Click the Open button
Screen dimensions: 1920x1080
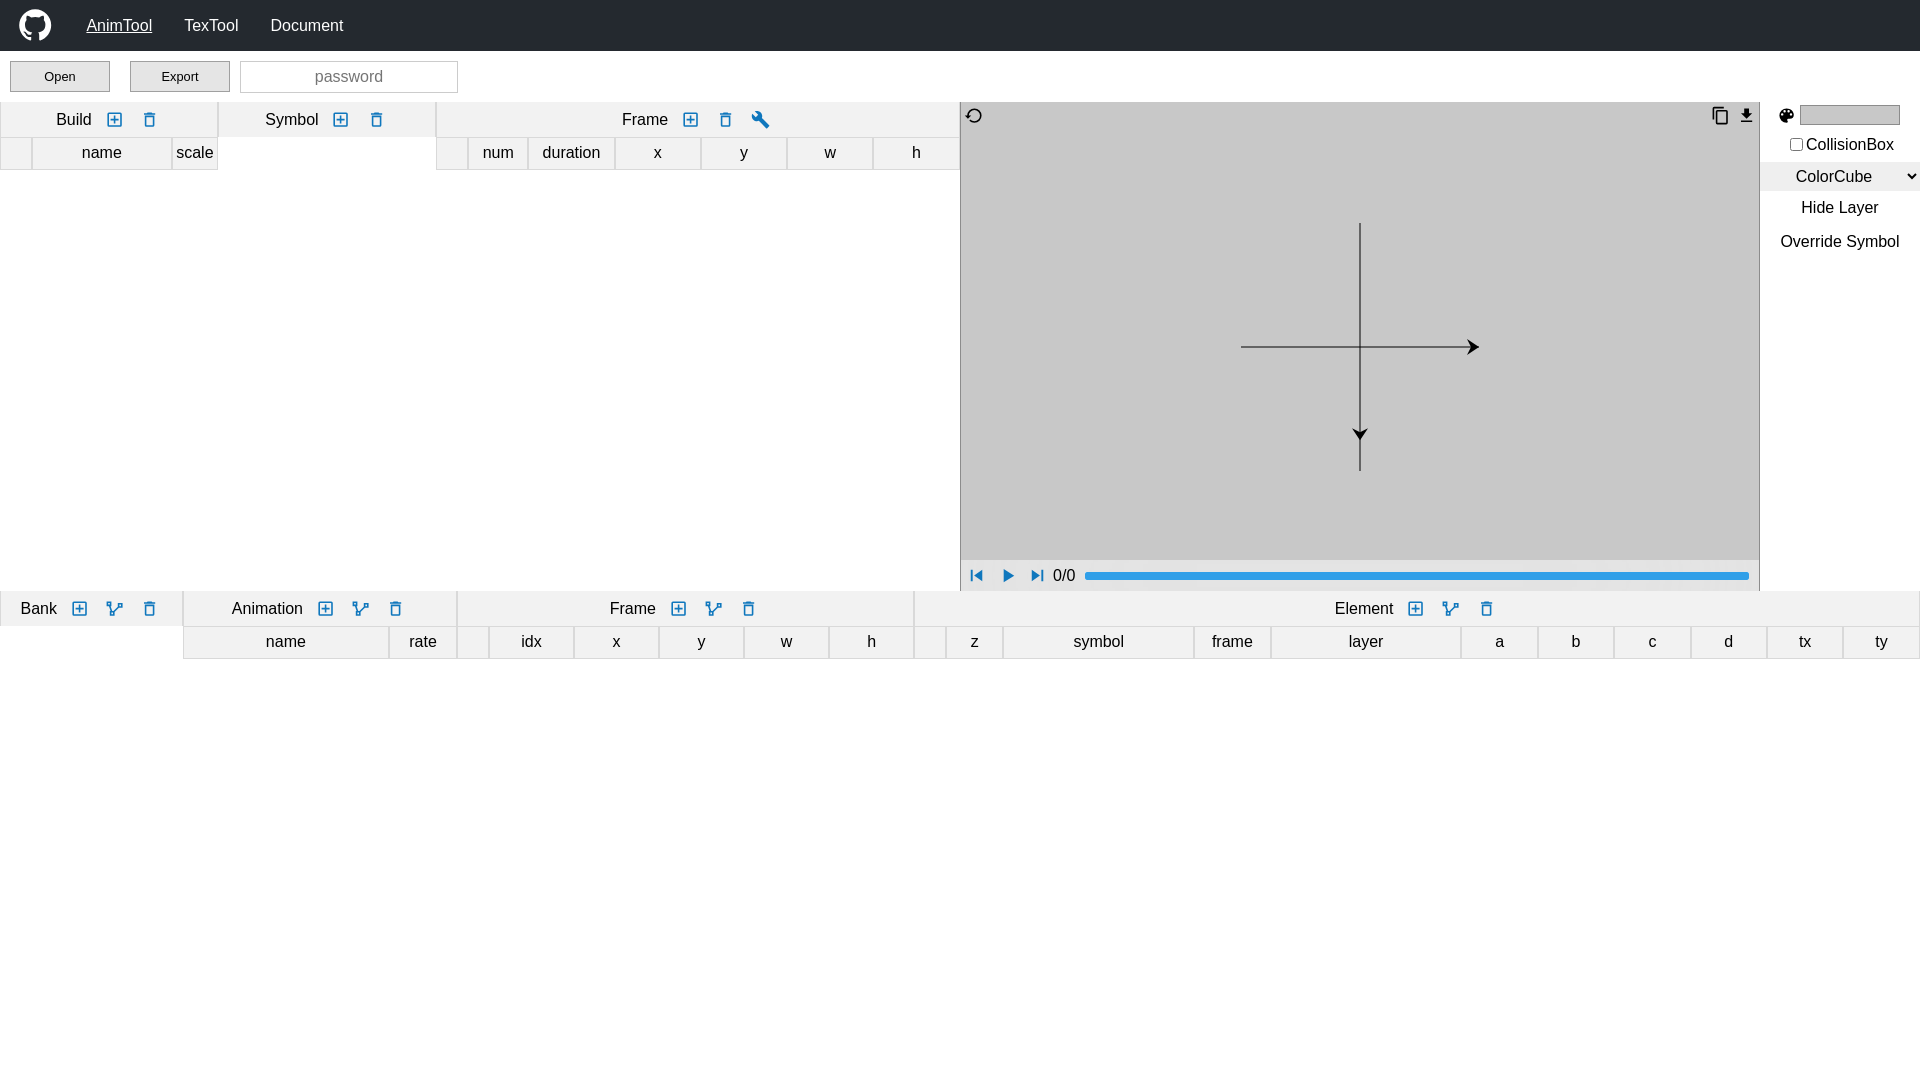60,77
